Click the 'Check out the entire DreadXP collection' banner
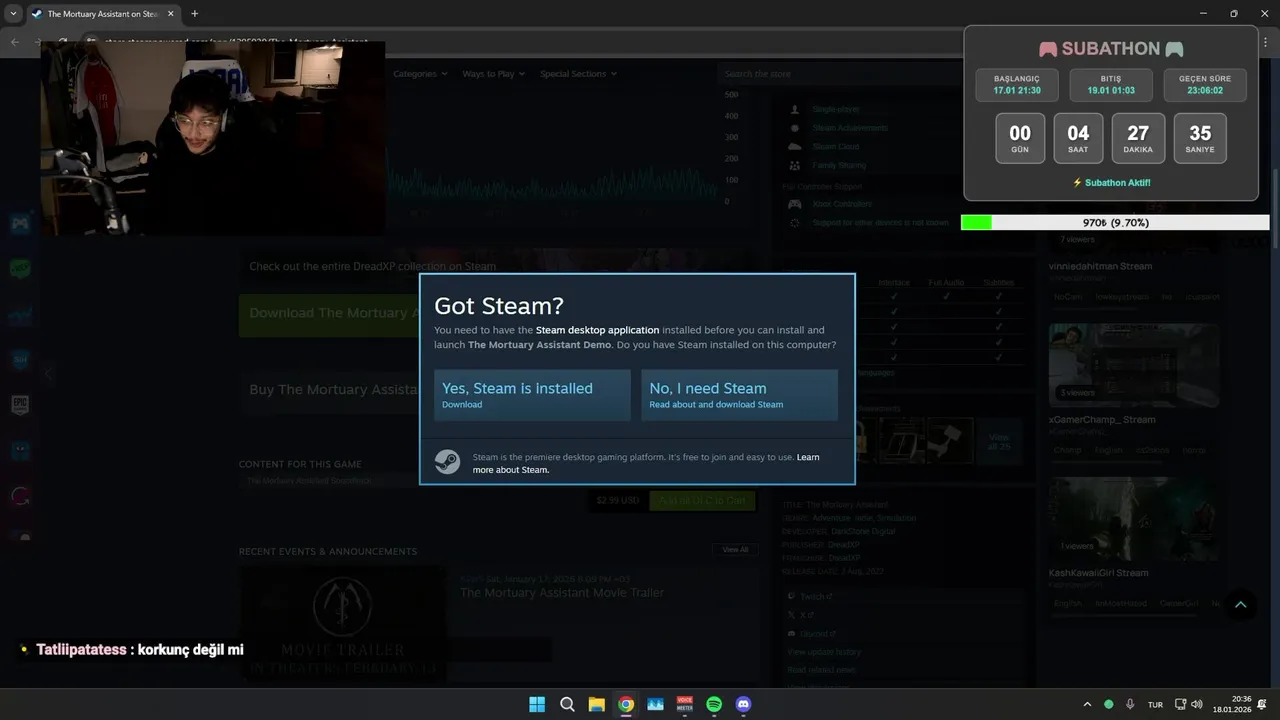The height and width of the screenshot is (720, 1280). pyautogui.click(x=372, y=266)
